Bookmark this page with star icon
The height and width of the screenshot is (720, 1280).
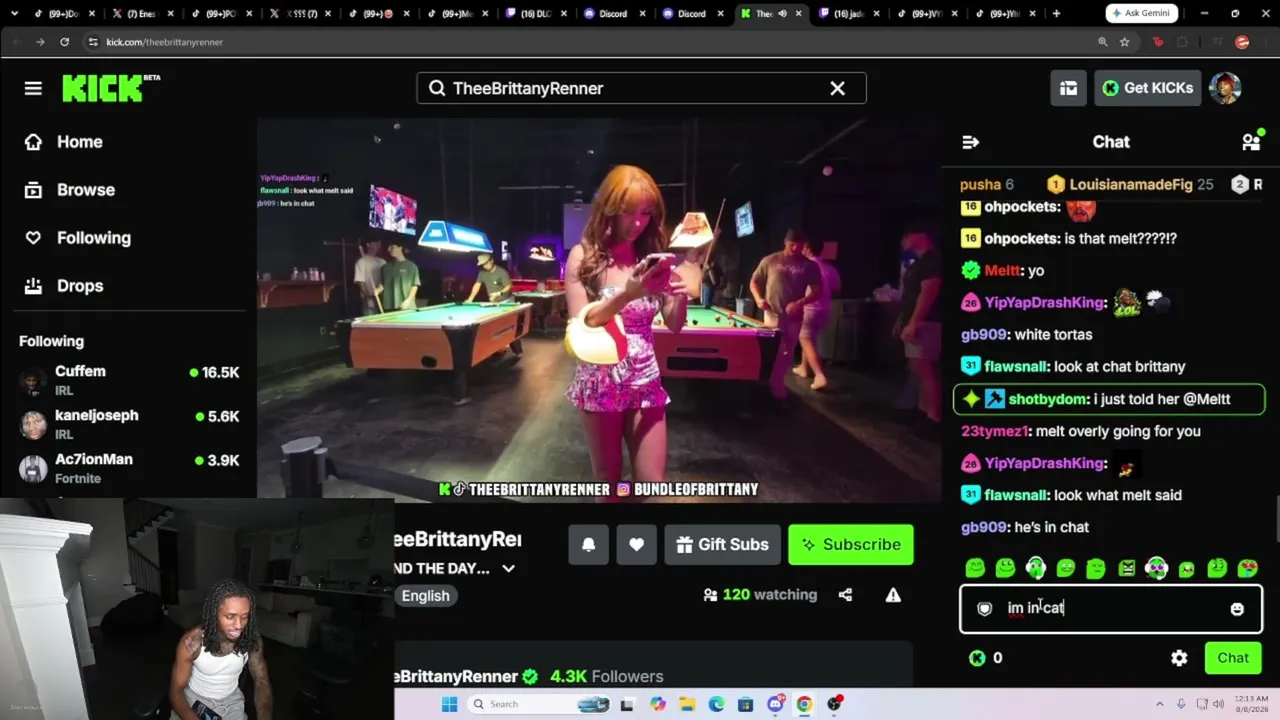coord(1124,42)
